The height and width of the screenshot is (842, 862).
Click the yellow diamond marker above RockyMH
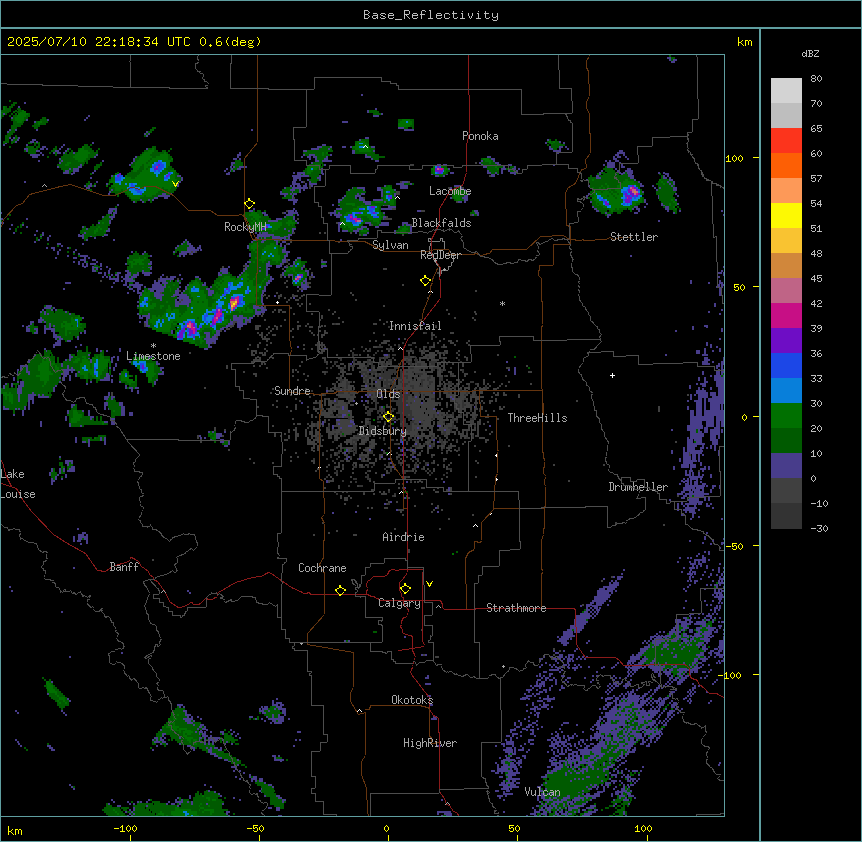pos(249,204)
